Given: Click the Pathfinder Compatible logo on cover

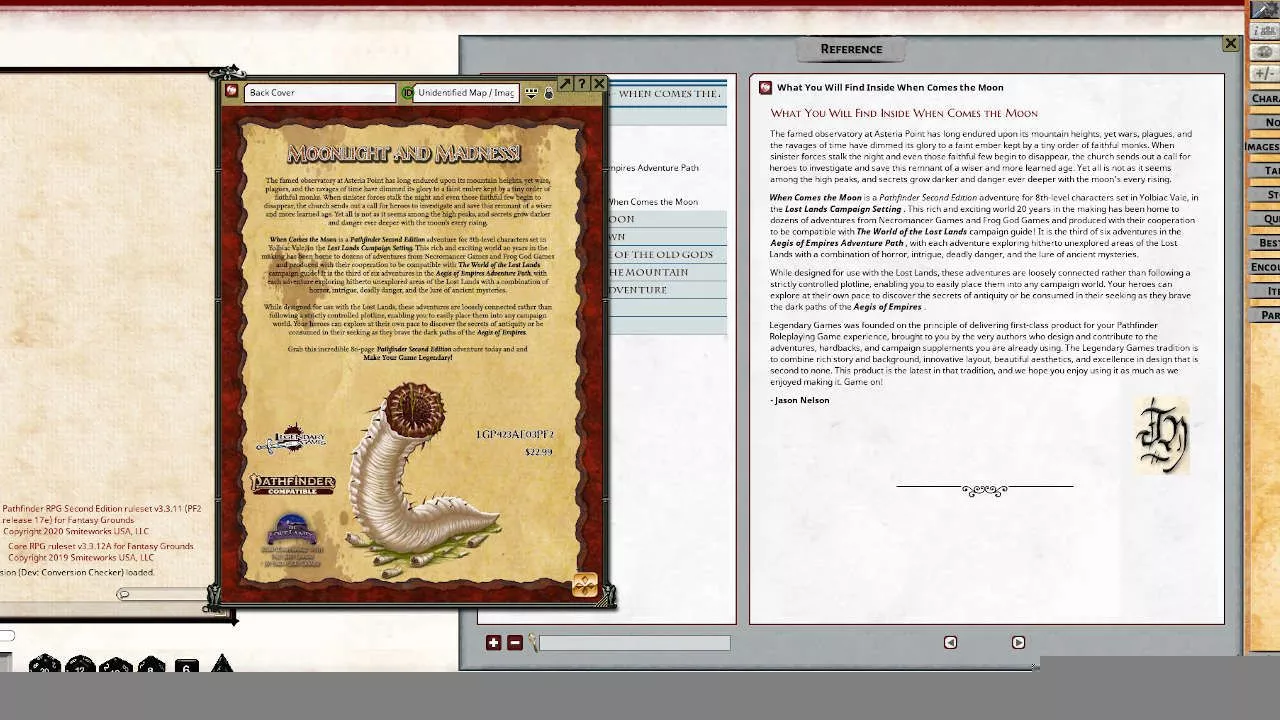Looking at the screenshot, I should point(292,484).
